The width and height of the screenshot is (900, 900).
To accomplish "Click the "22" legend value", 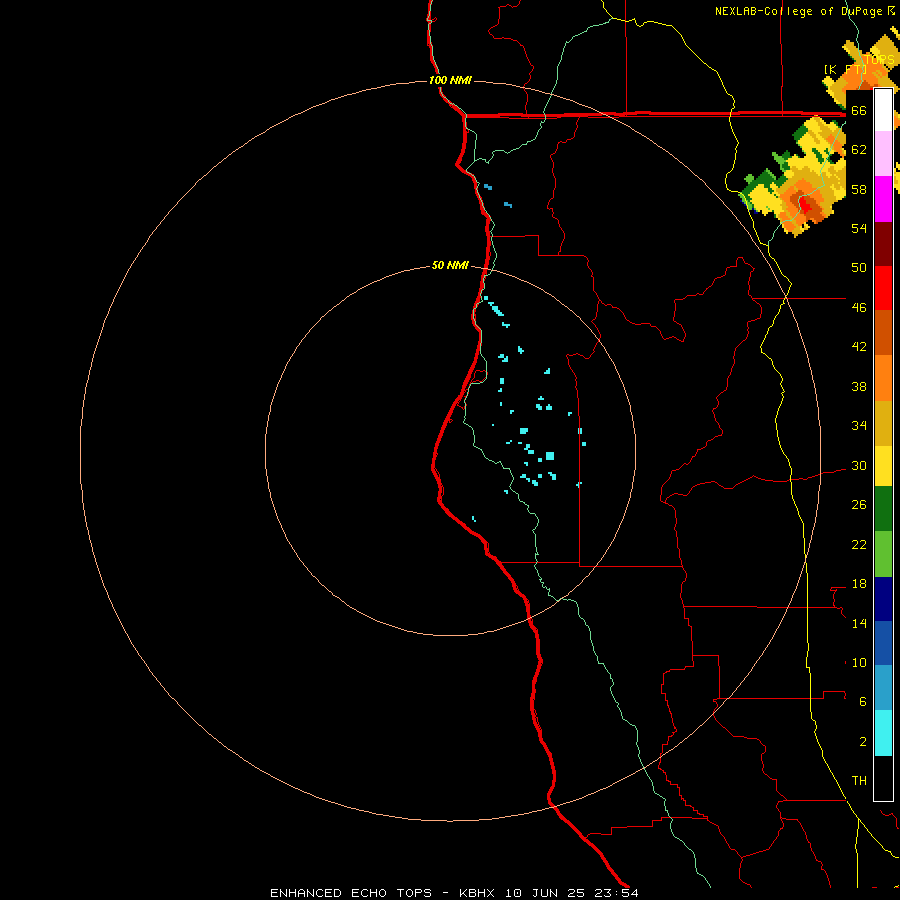I will tap(859, 545).
